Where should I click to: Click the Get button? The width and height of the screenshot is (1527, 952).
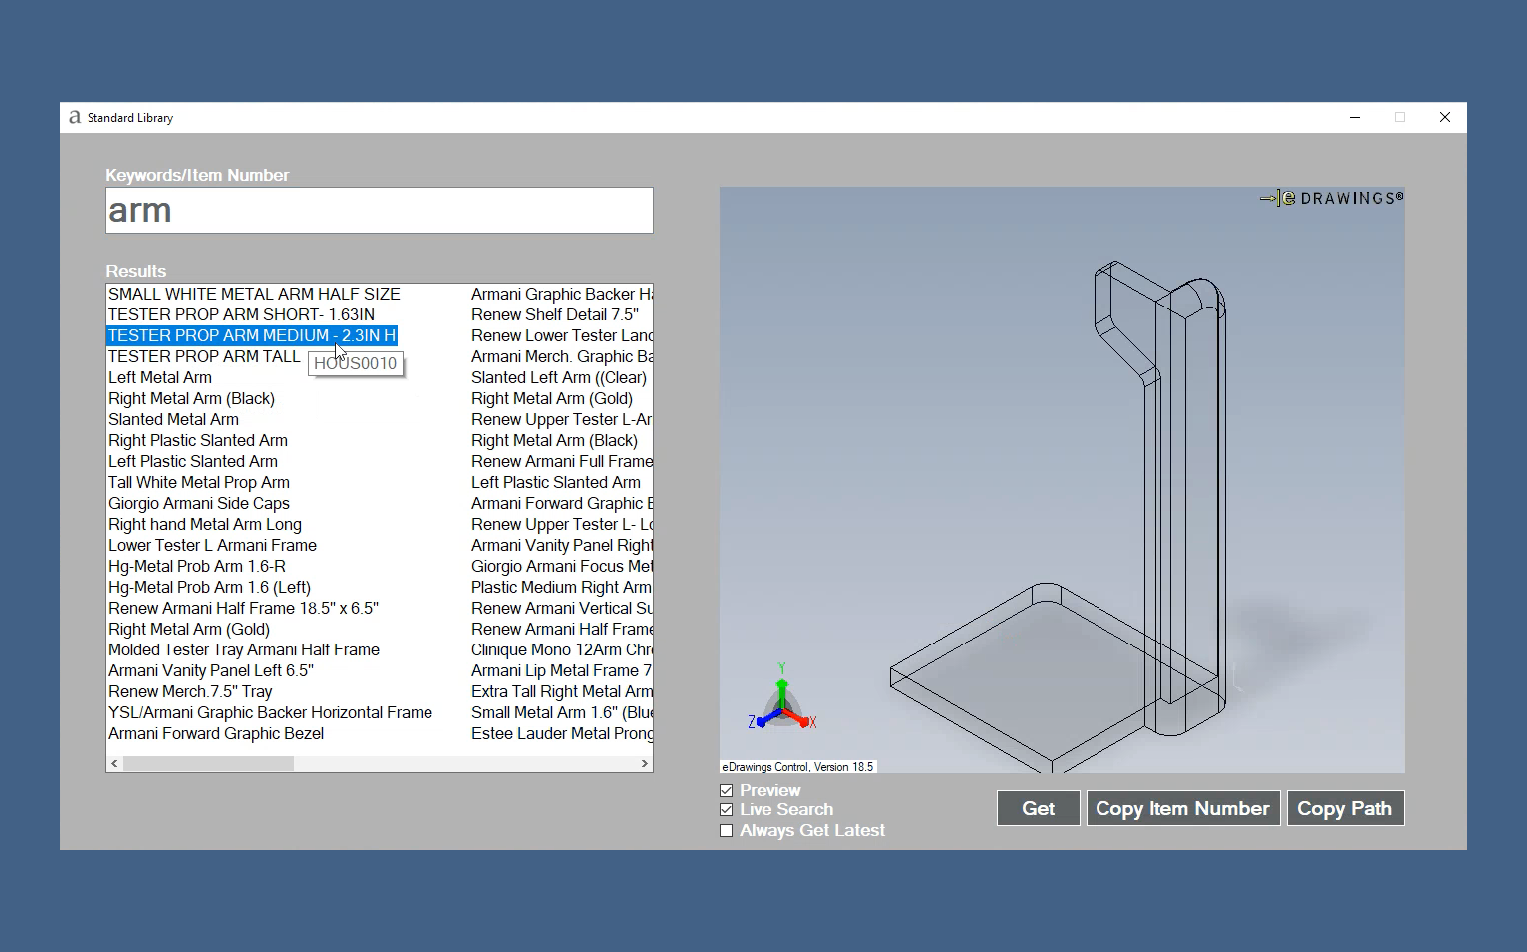pyautogui.click(x=1038, y=808)
